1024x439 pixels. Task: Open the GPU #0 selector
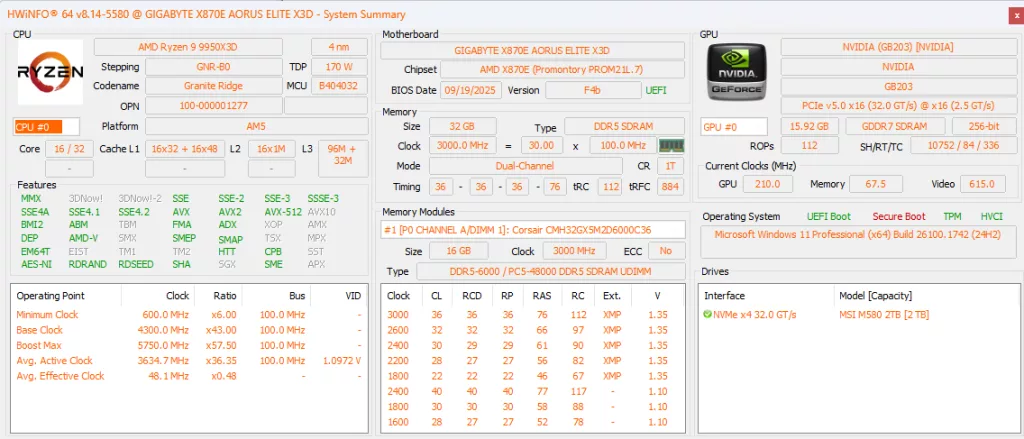734,127
